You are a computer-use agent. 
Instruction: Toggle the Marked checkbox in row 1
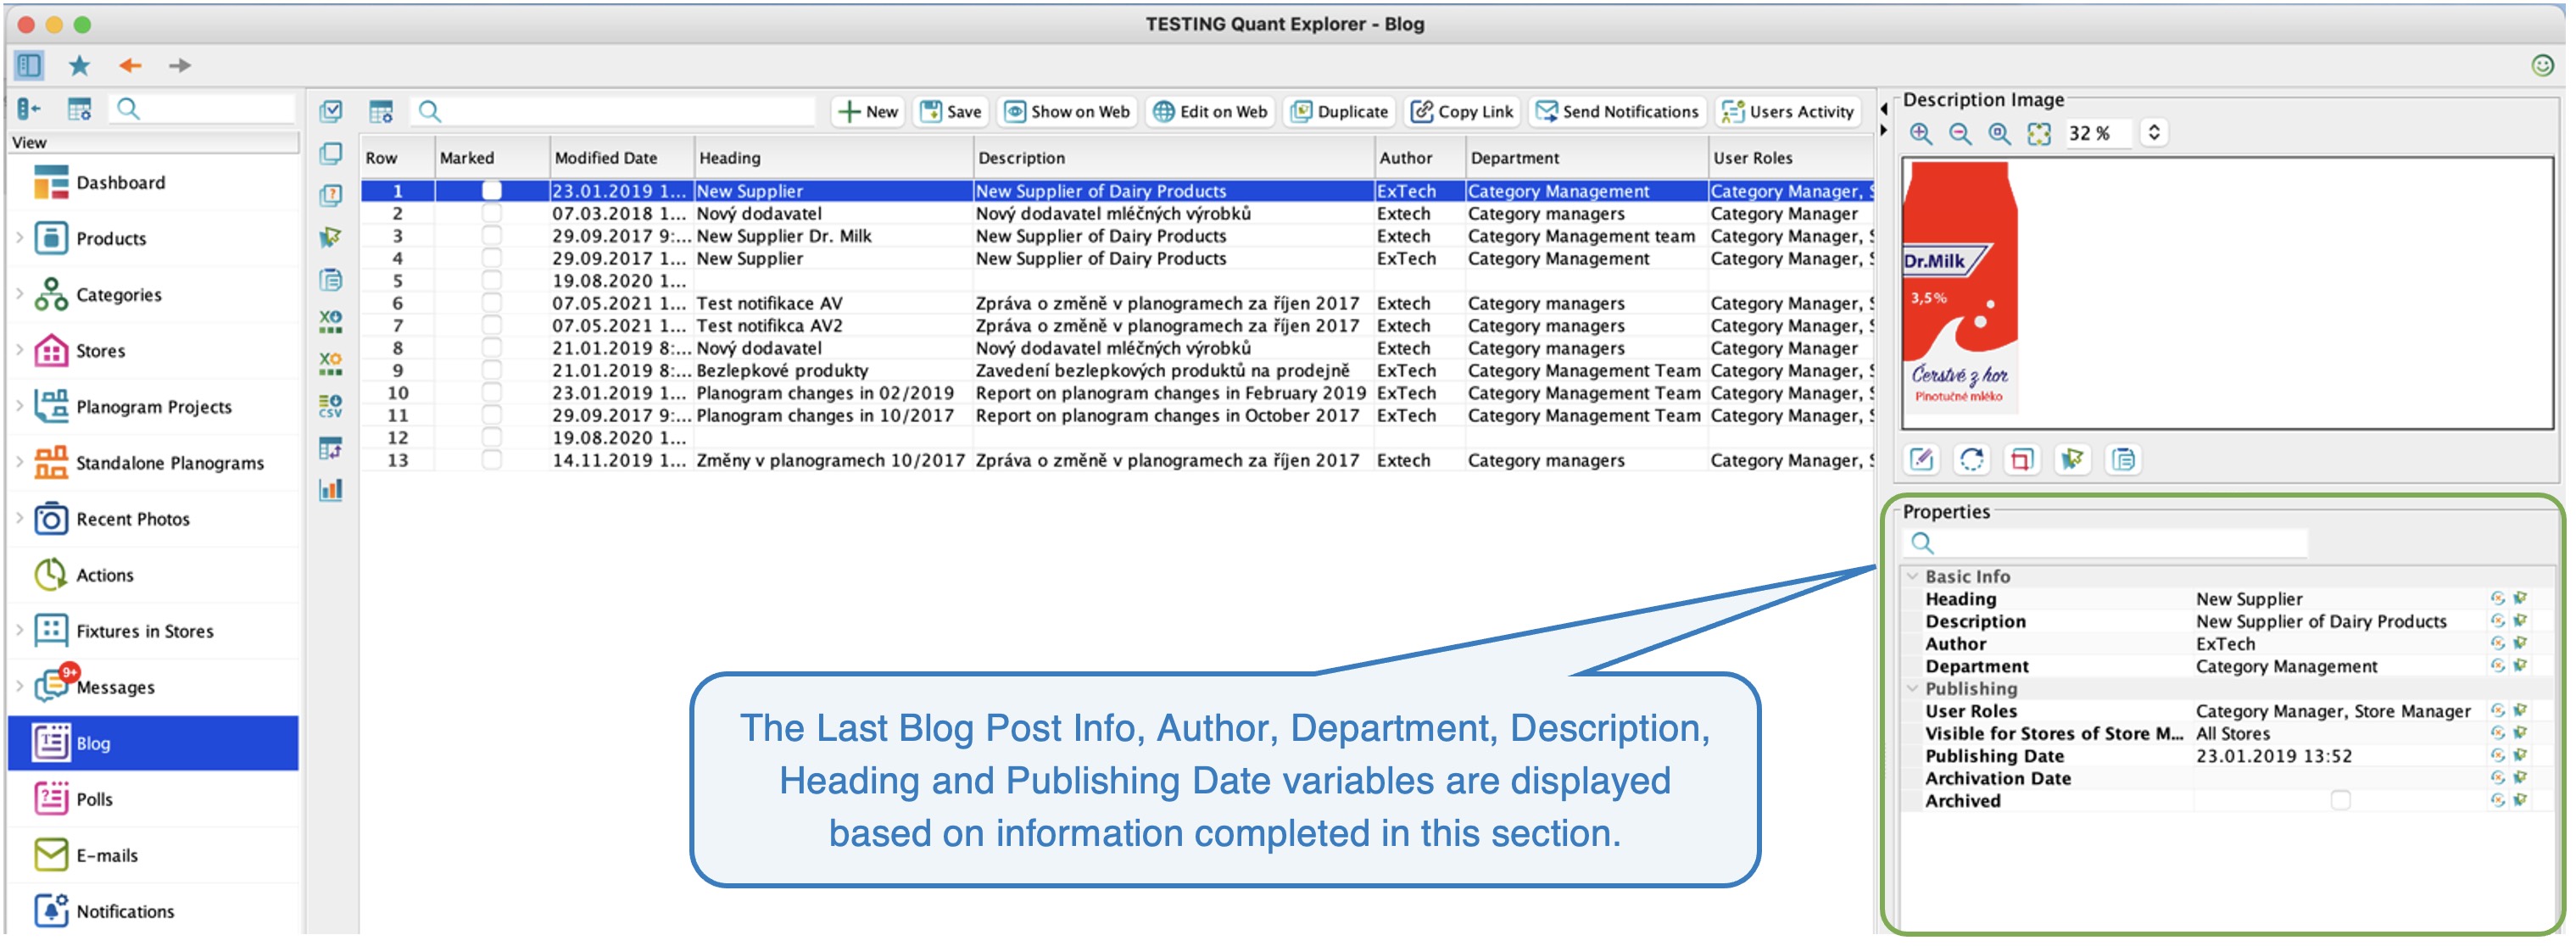pyautogui.click(x=491, y=191)
